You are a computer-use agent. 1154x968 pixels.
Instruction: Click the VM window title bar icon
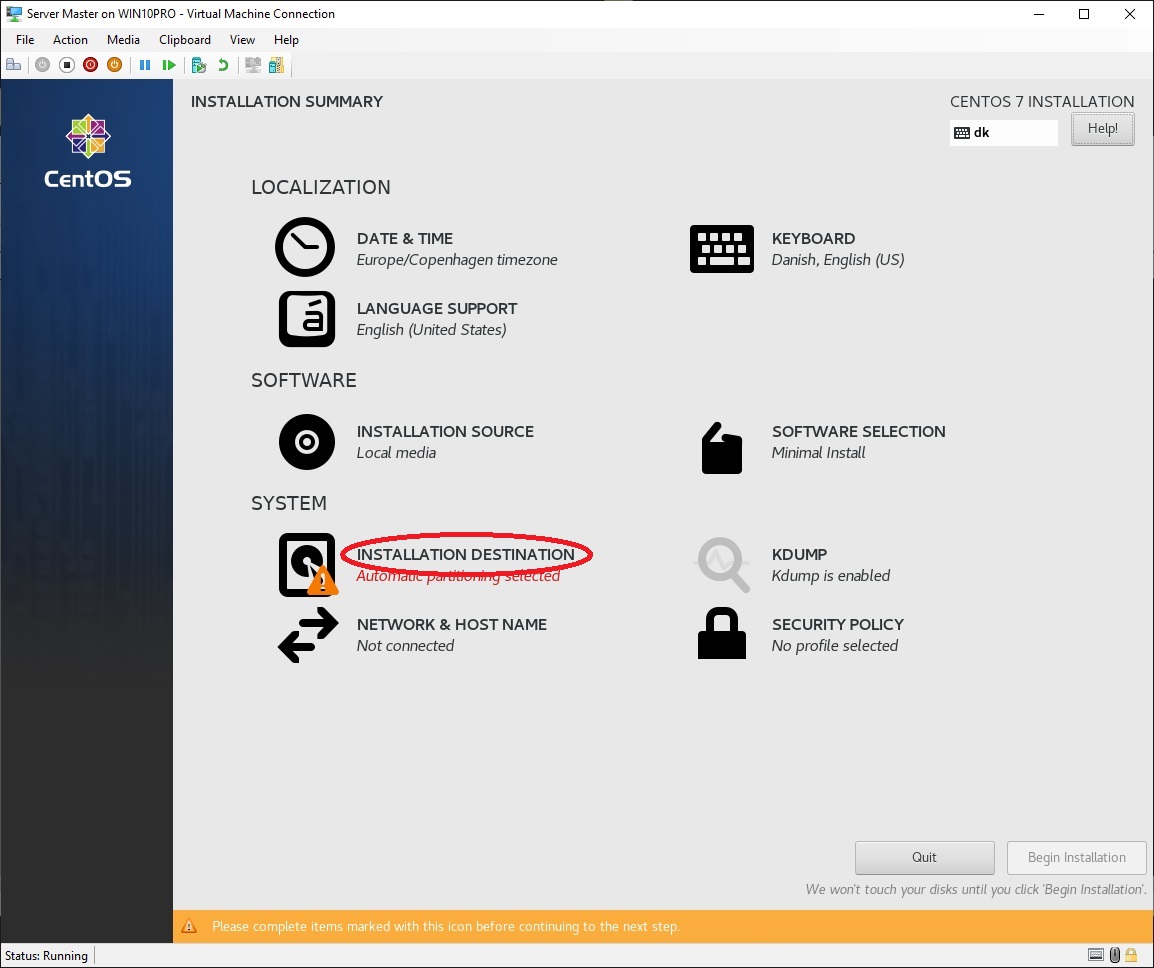pyautogui.click(x=14, y=13)
